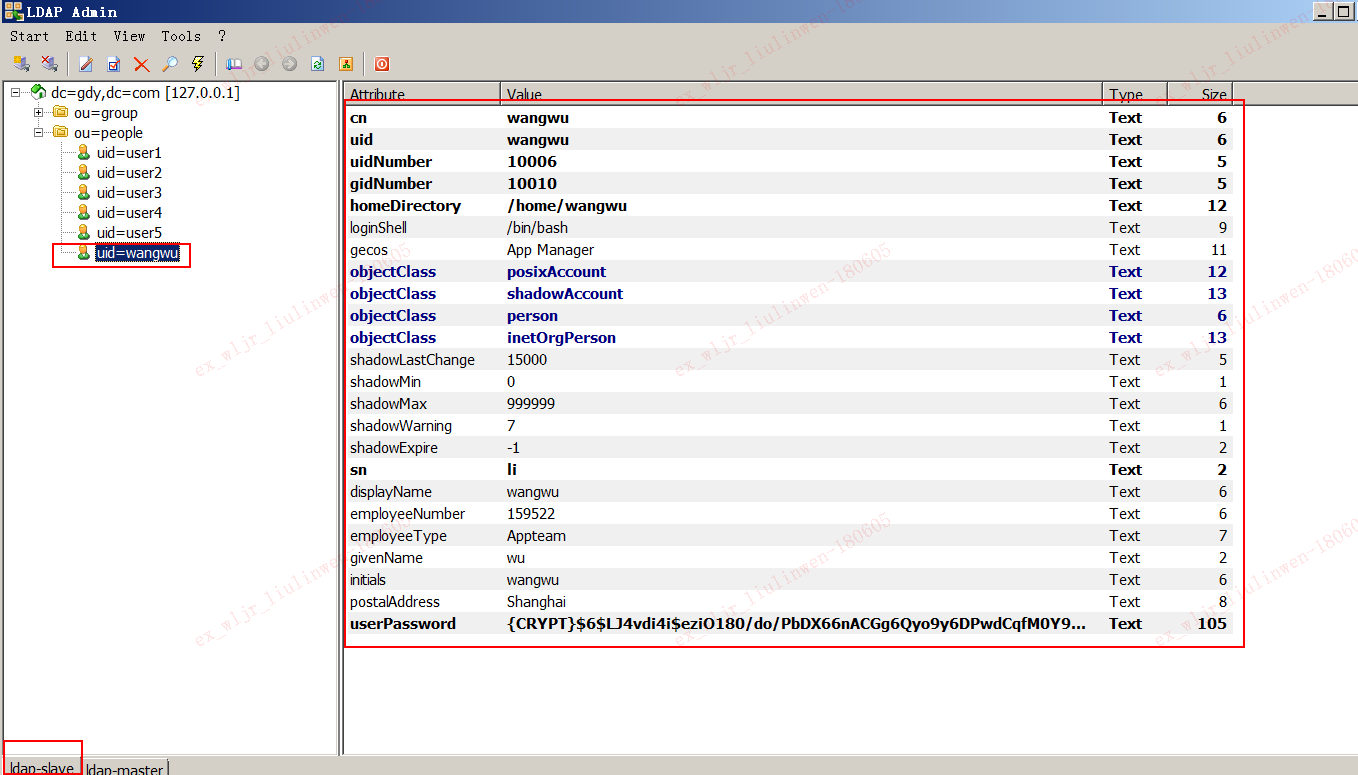The height and width of the screenshot is (775, 1358).
Task: Click the LDAP Admin title bar icon
Action: [x=13, y=12]
